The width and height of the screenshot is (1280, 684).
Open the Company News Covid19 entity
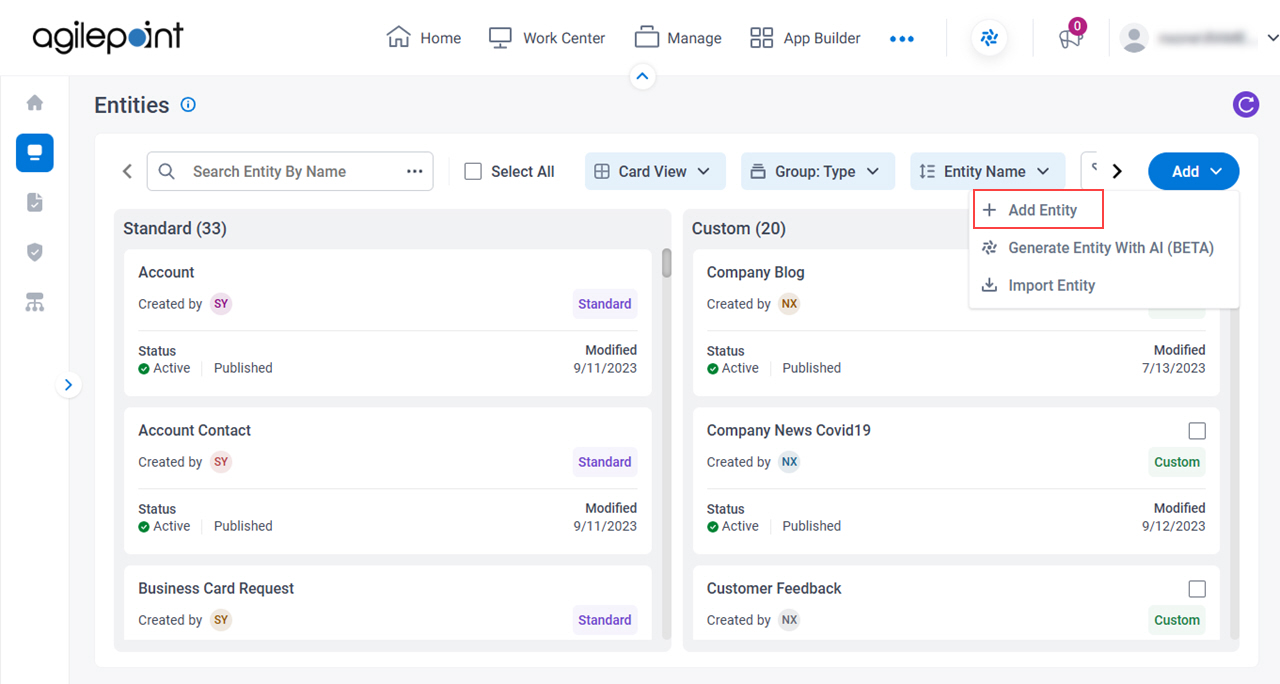click(956, 480)
